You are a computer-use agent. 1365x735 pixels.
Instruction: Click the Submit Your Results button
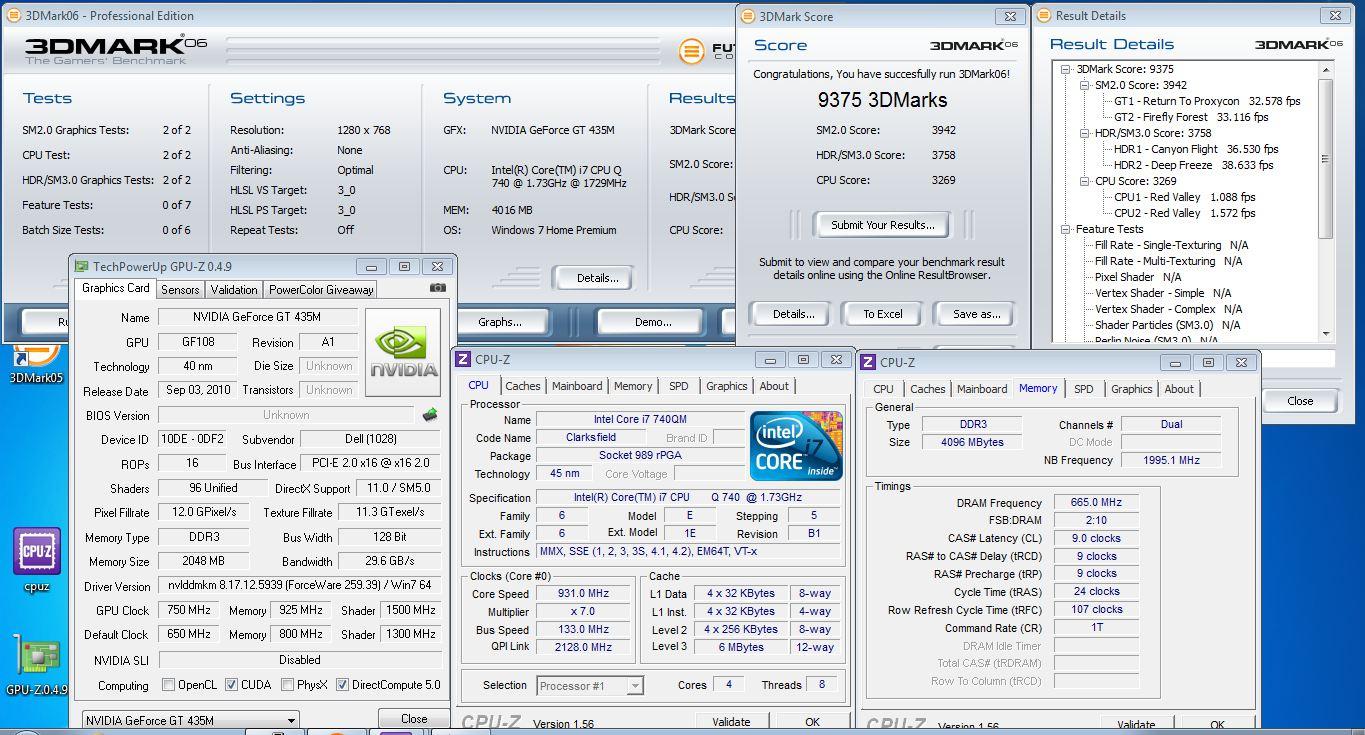(x=883, y=225)
